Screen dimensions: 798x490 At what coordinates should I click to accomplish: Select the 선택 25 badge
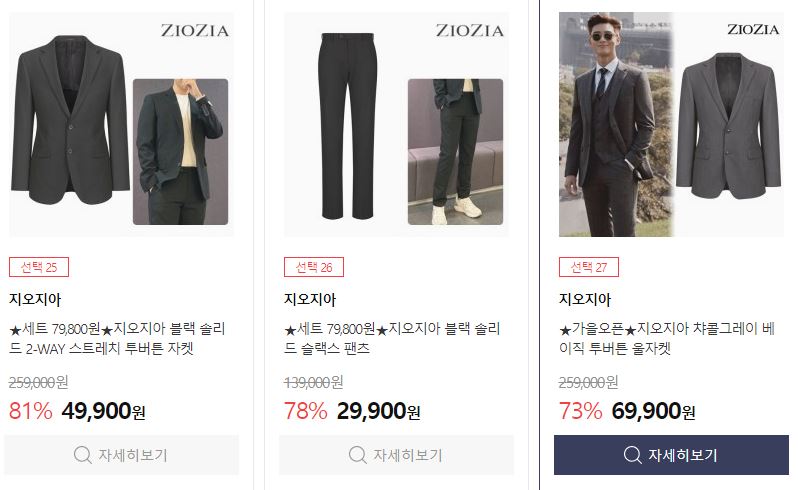[x=39, y=267]
